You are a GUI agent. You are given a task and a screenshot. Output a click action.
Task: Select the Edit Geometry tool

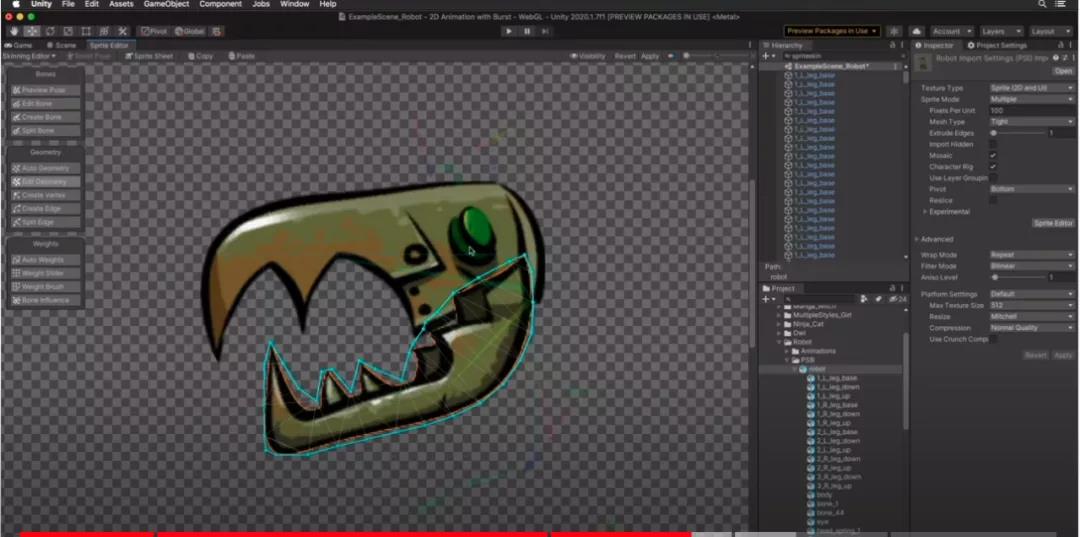[x=45, y=182]
